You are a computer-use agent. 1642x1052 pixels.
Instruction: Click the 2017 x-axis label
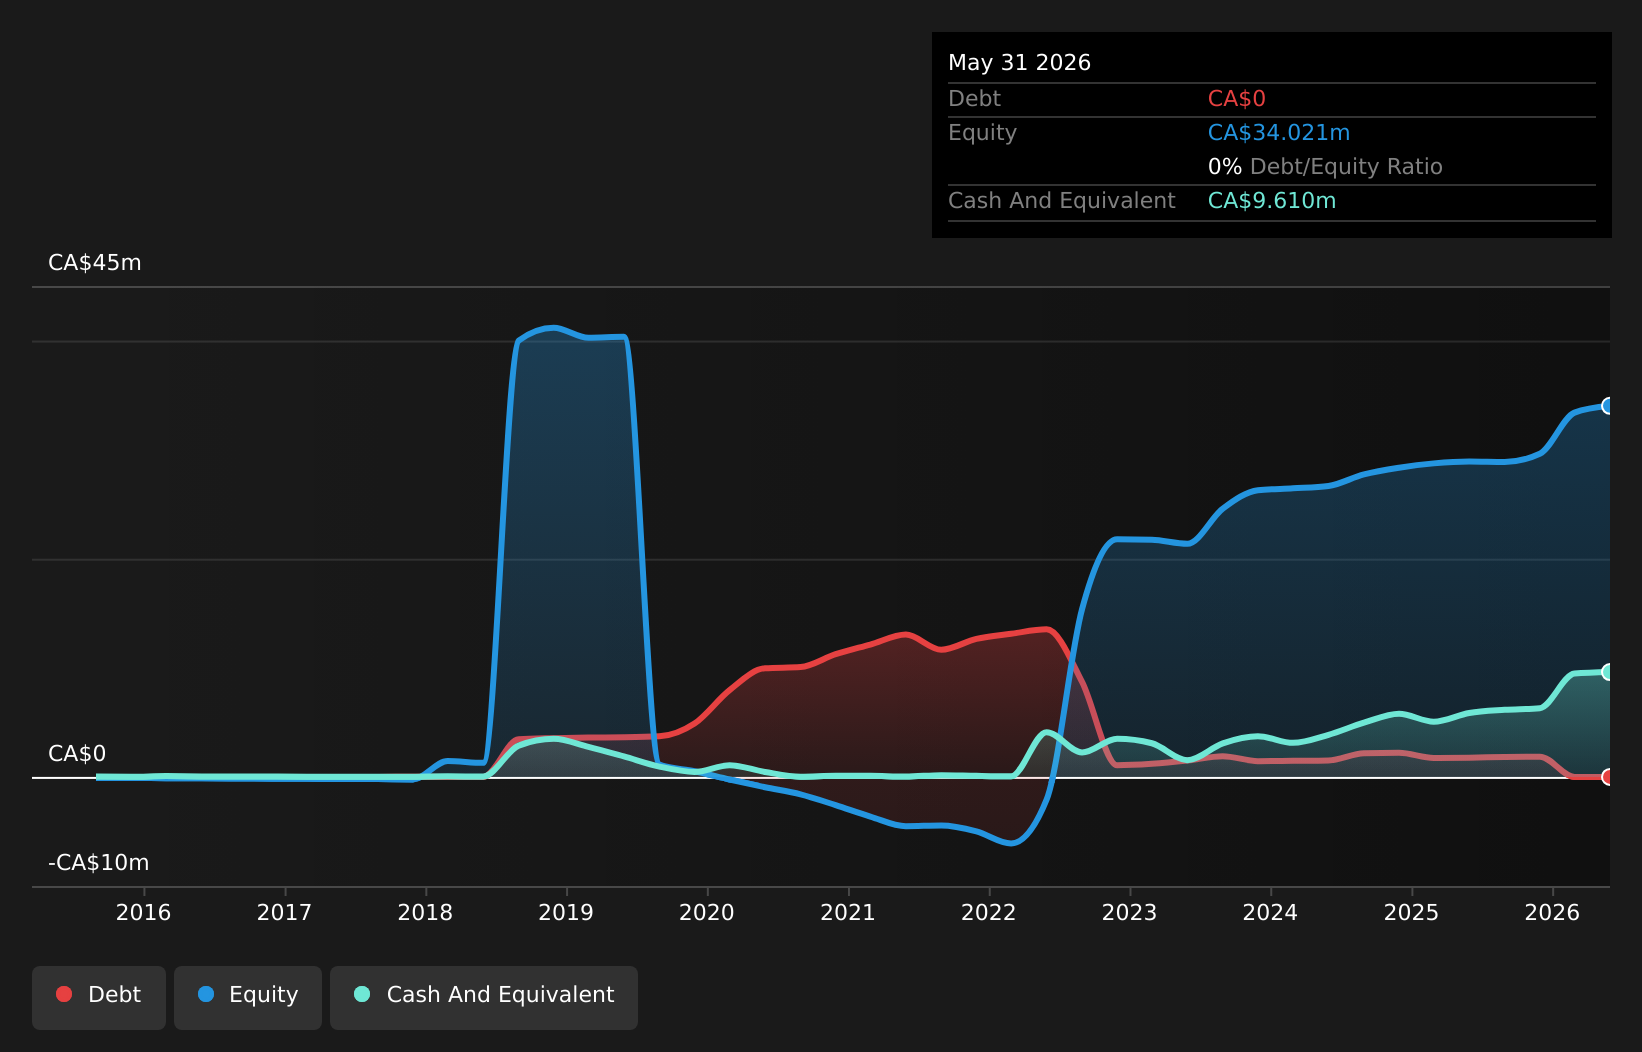point(285,912)
